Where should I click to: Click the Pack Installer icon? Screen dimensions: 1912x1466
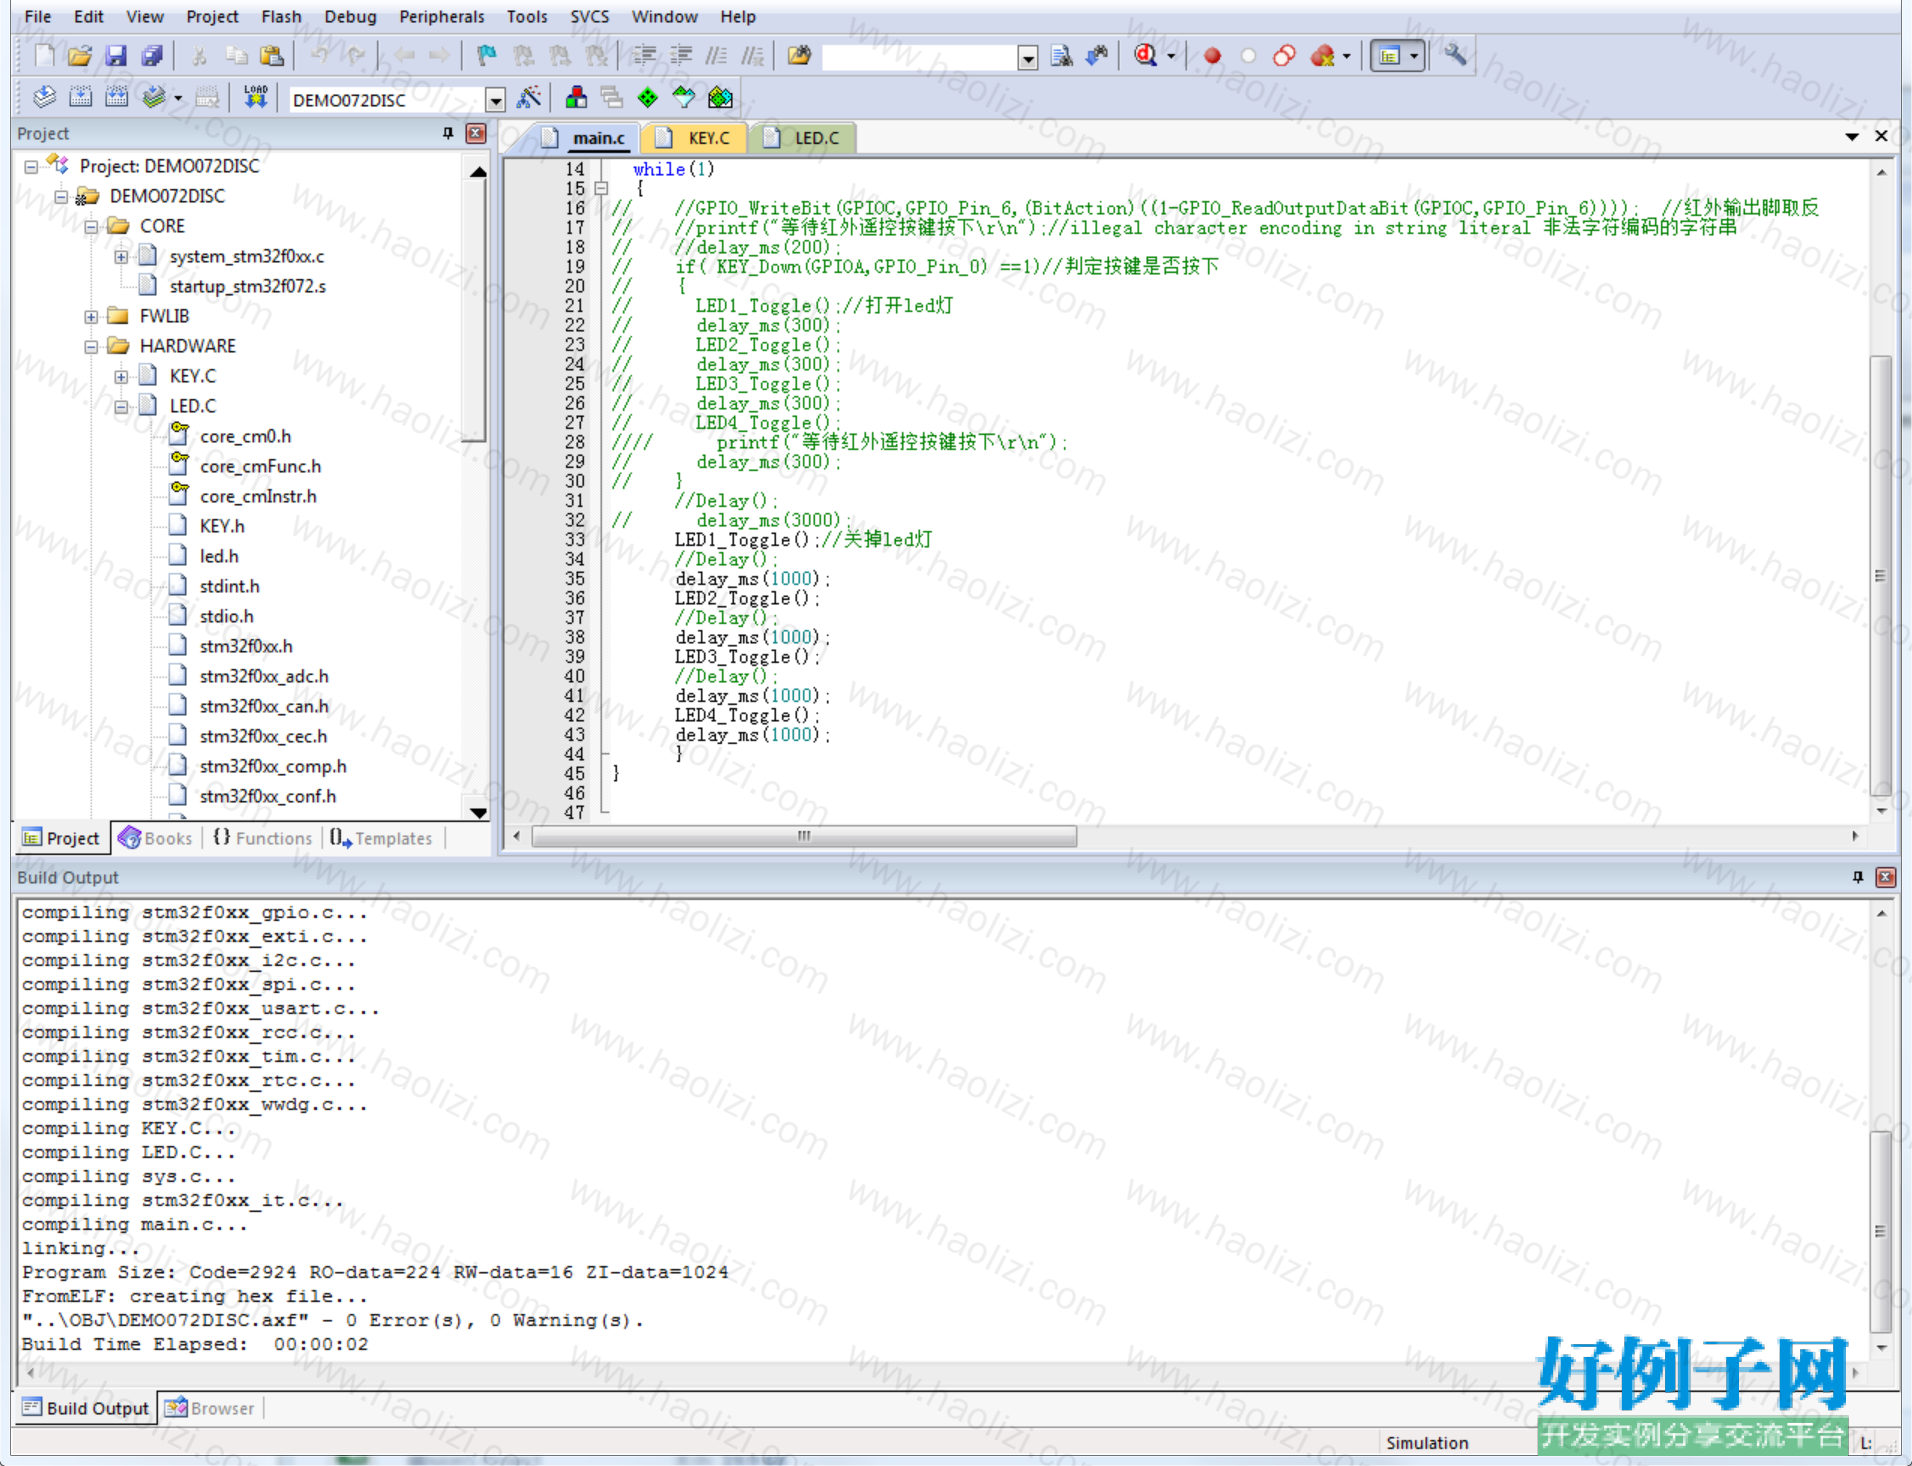720,98
